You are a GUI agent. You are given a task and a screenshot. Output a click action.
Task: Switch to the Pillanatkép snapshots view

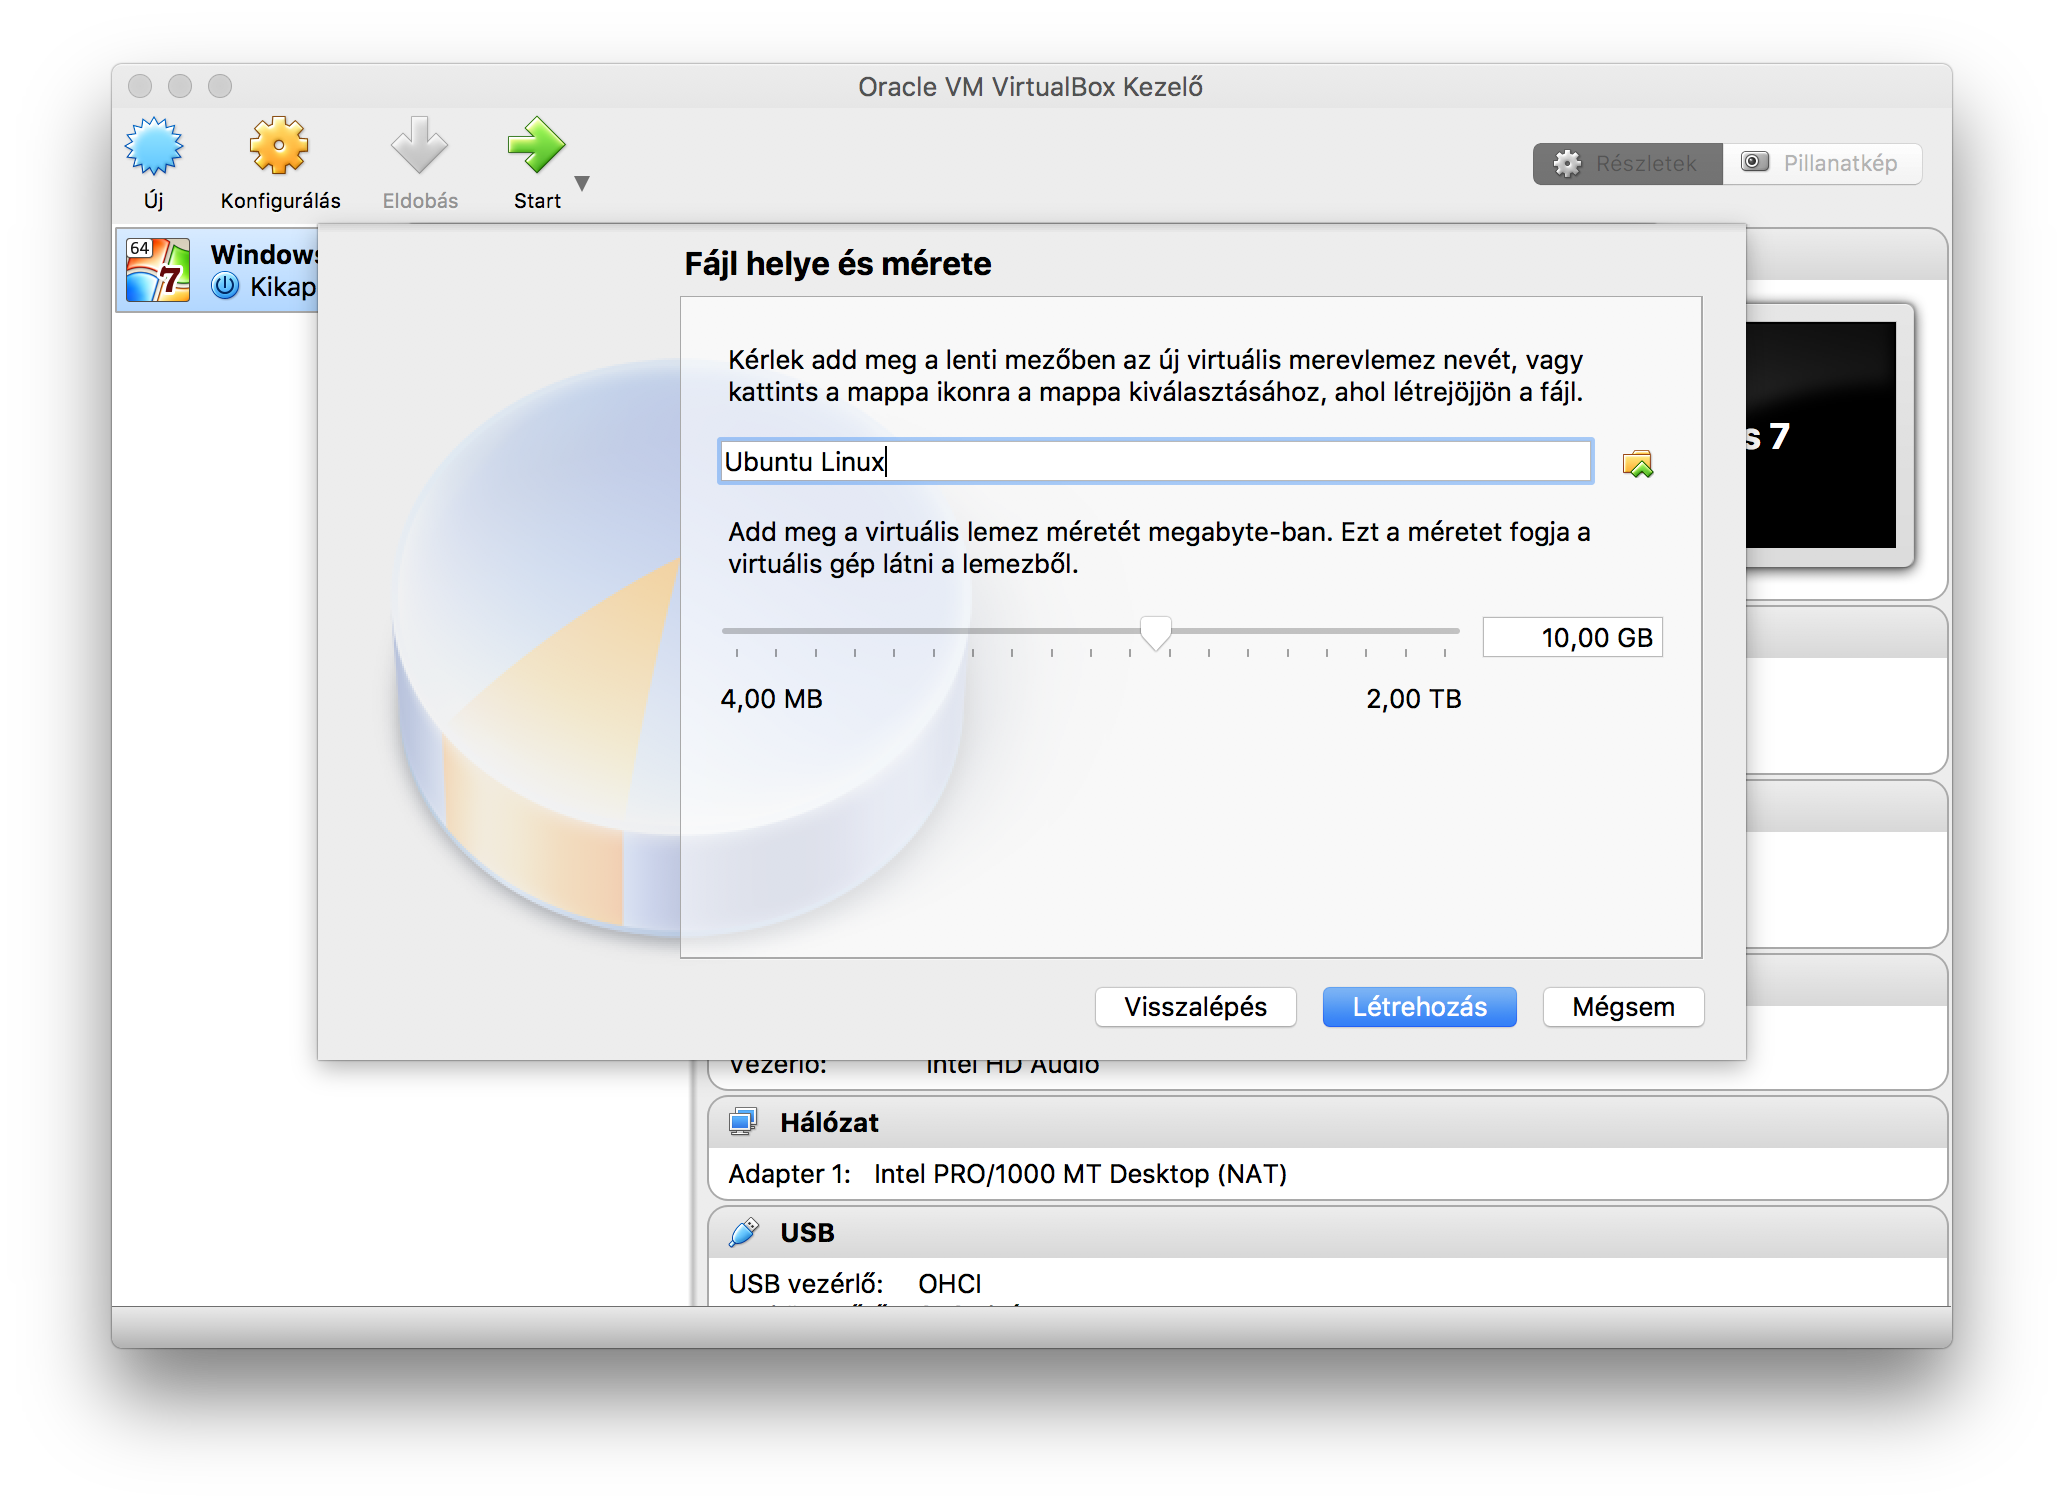point(1821,164)
